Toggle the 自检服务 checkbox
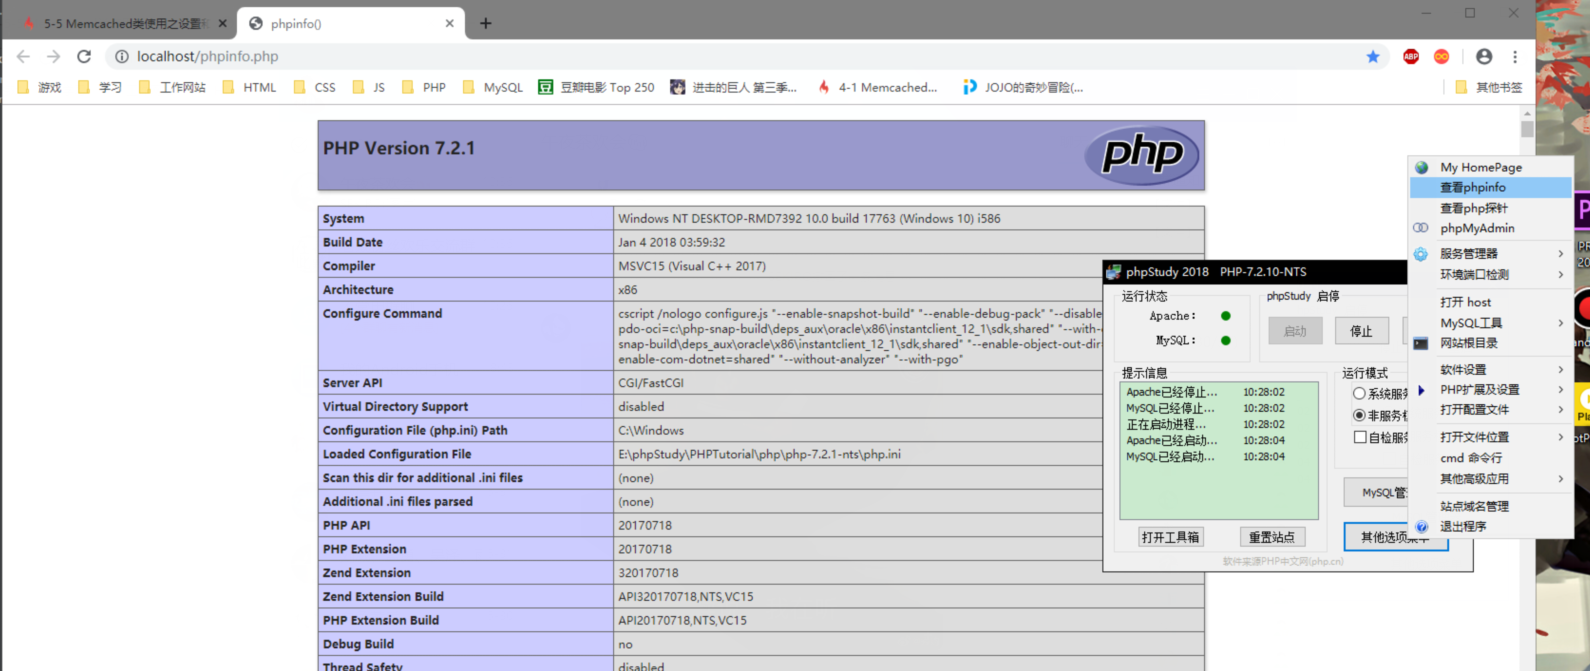The width and height of the screenshot is (1590, 671). pos(1359,437)
